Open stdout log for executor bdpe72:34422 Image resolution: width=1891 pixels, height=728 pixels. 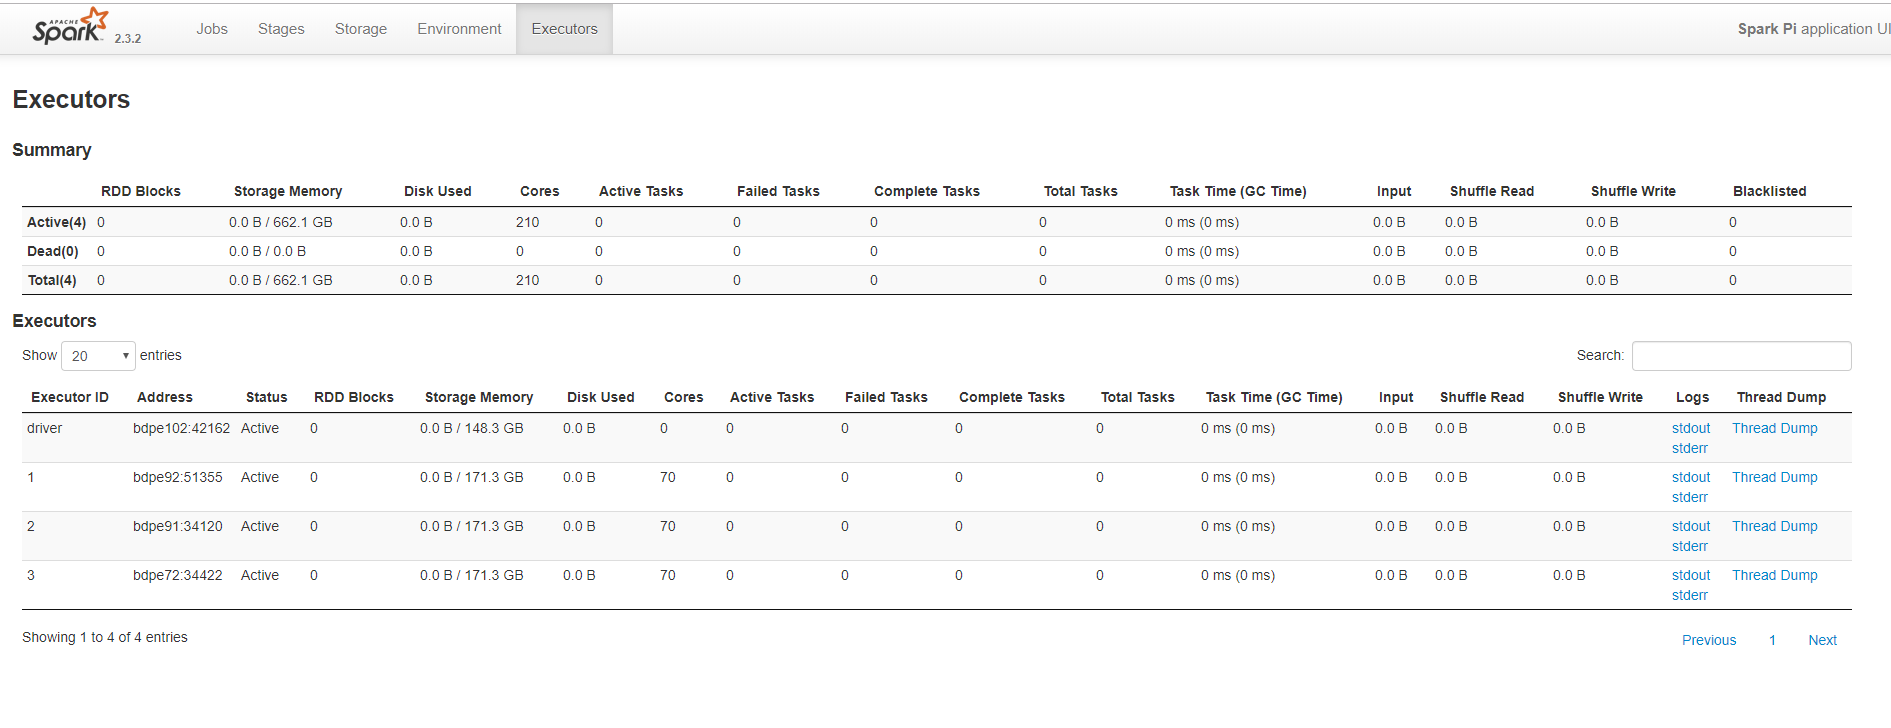point(1691,575)
